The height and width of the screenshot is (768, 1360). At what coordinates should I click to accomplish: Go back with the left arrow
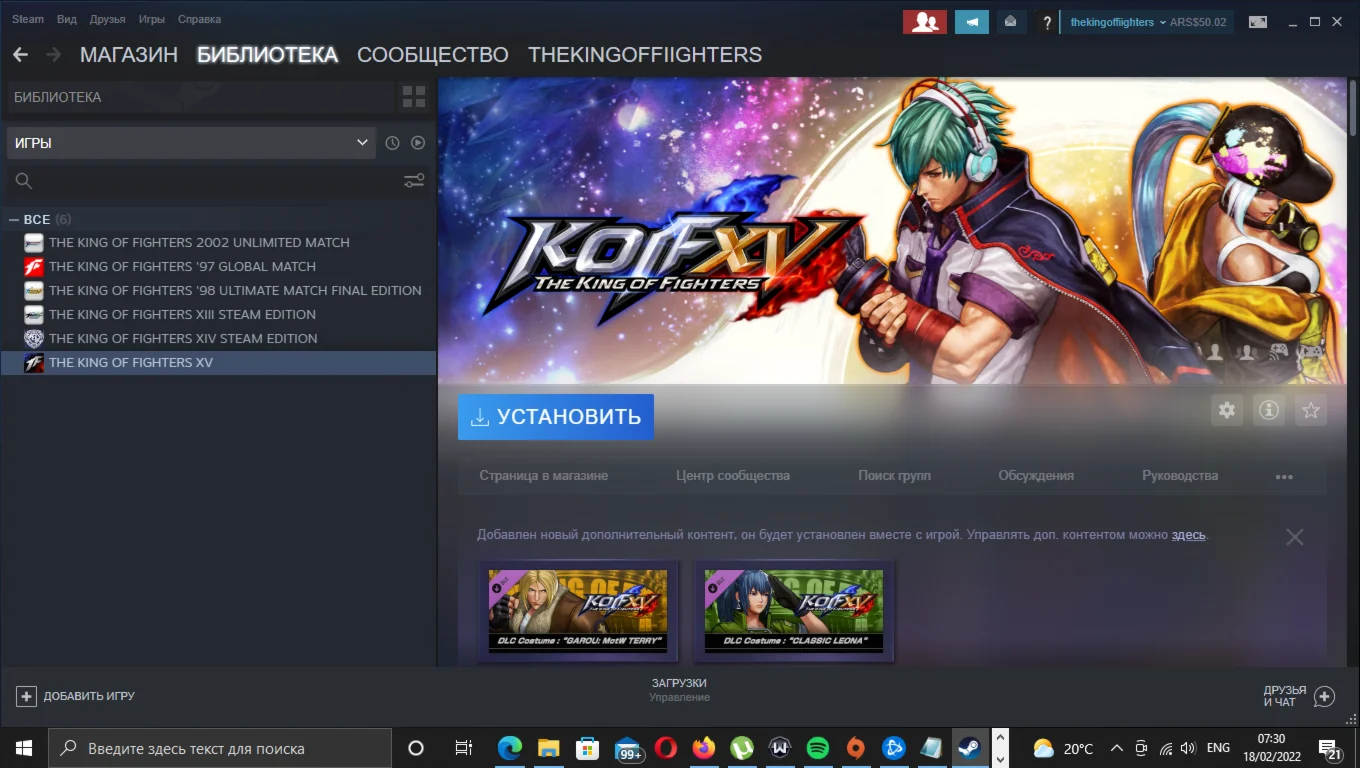(x=20, y=55)
